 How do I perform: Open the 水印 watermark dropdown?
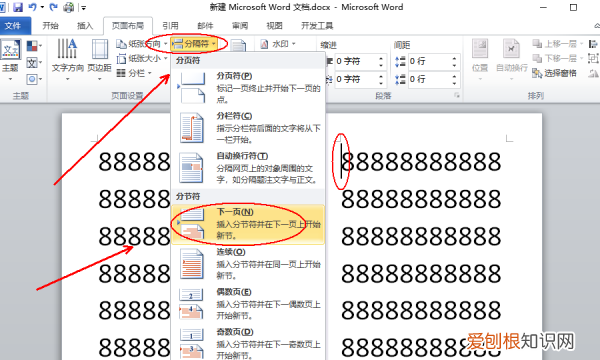click(x=278, y=44)
